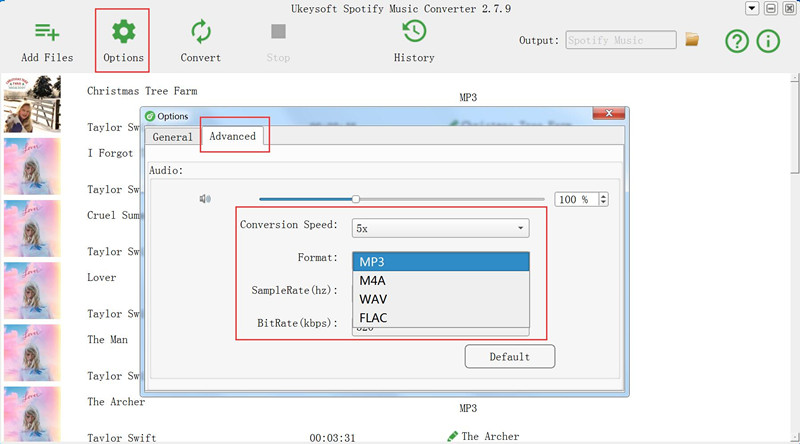Click the volume speaker icon
The image size is (800, 444).
tap(205, 199)
